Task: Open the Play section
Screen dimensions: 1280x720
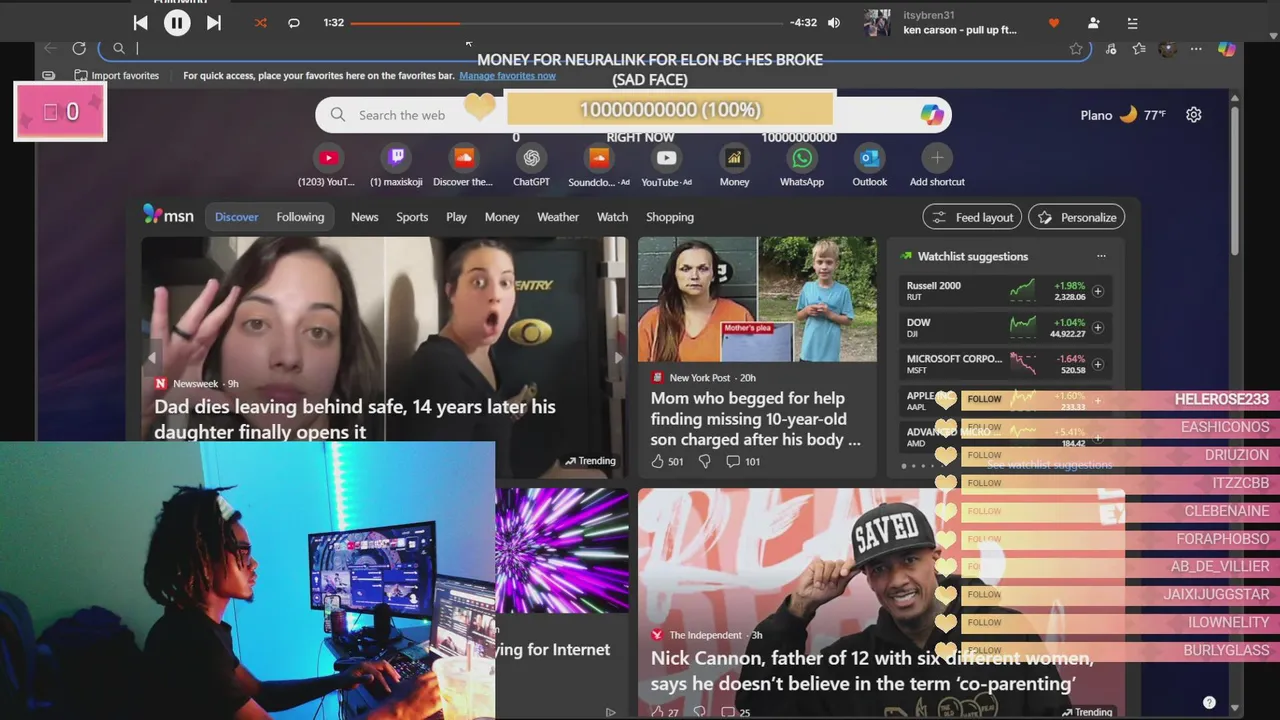Action: 456,217
